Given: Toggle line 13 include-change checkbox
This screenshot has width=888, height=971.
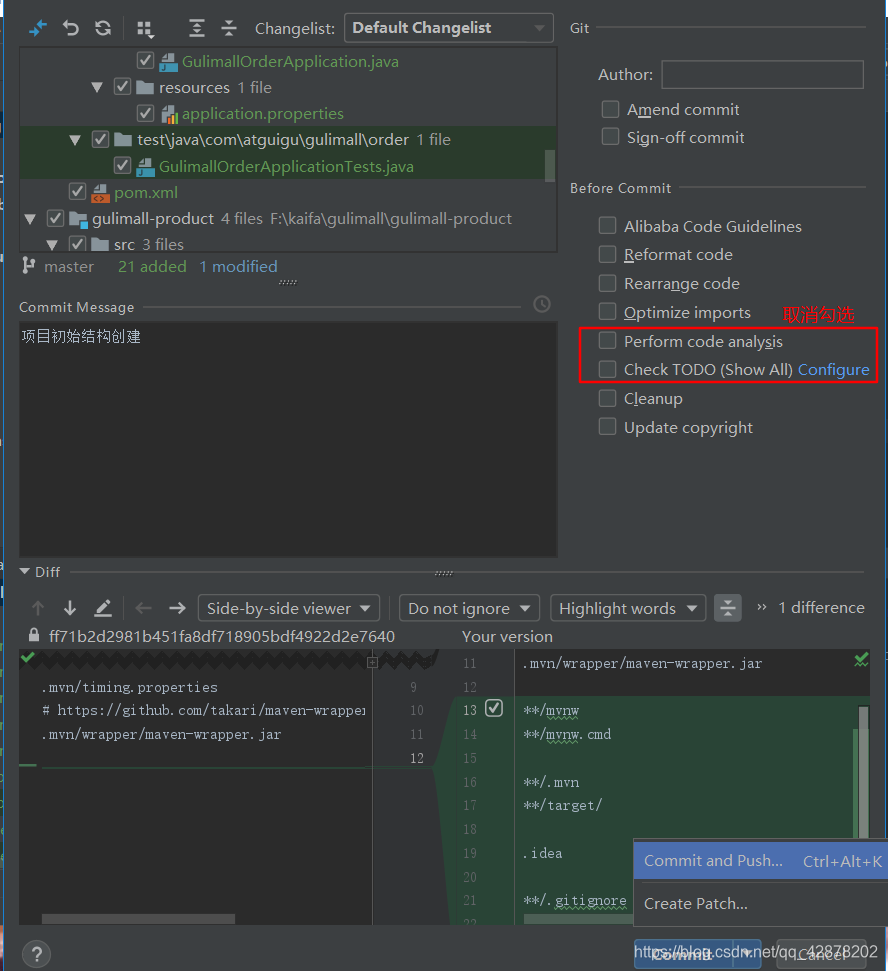Looking at the screenshot, I should pos(494,708).
